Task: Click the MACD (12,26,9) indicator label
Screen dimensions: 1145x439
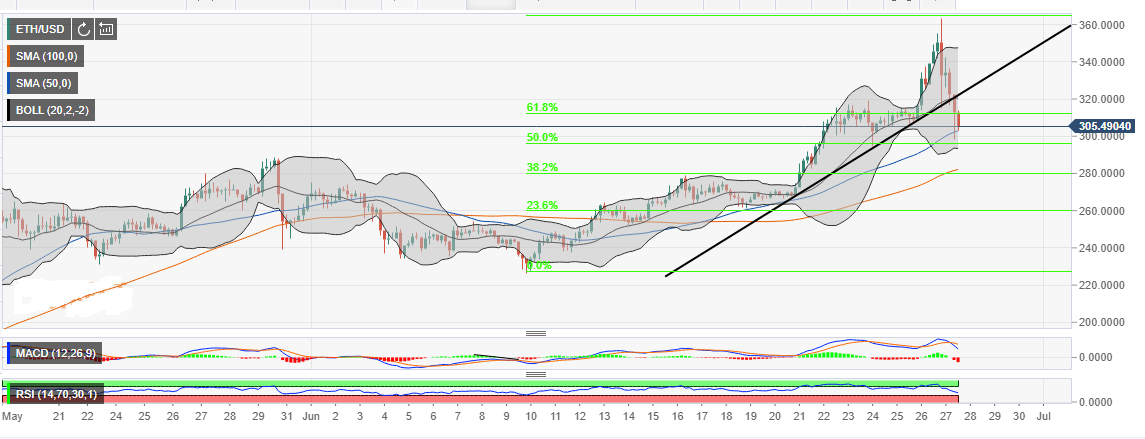Action: 53,352
